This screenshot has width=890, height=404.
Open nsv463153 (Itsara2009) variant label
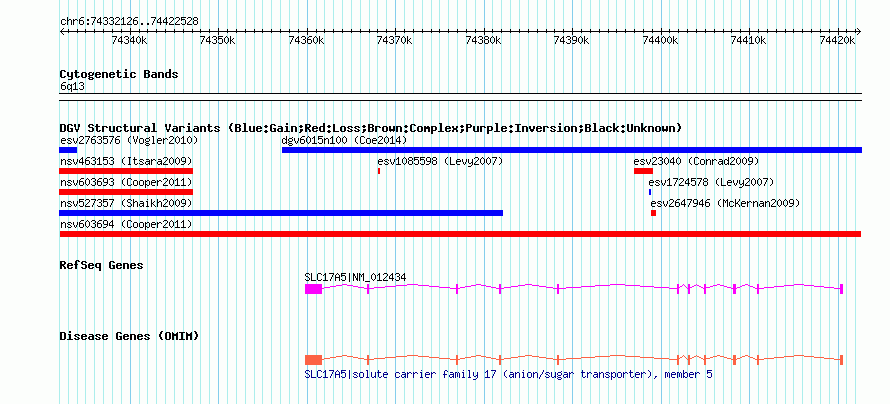click(126, 161)
